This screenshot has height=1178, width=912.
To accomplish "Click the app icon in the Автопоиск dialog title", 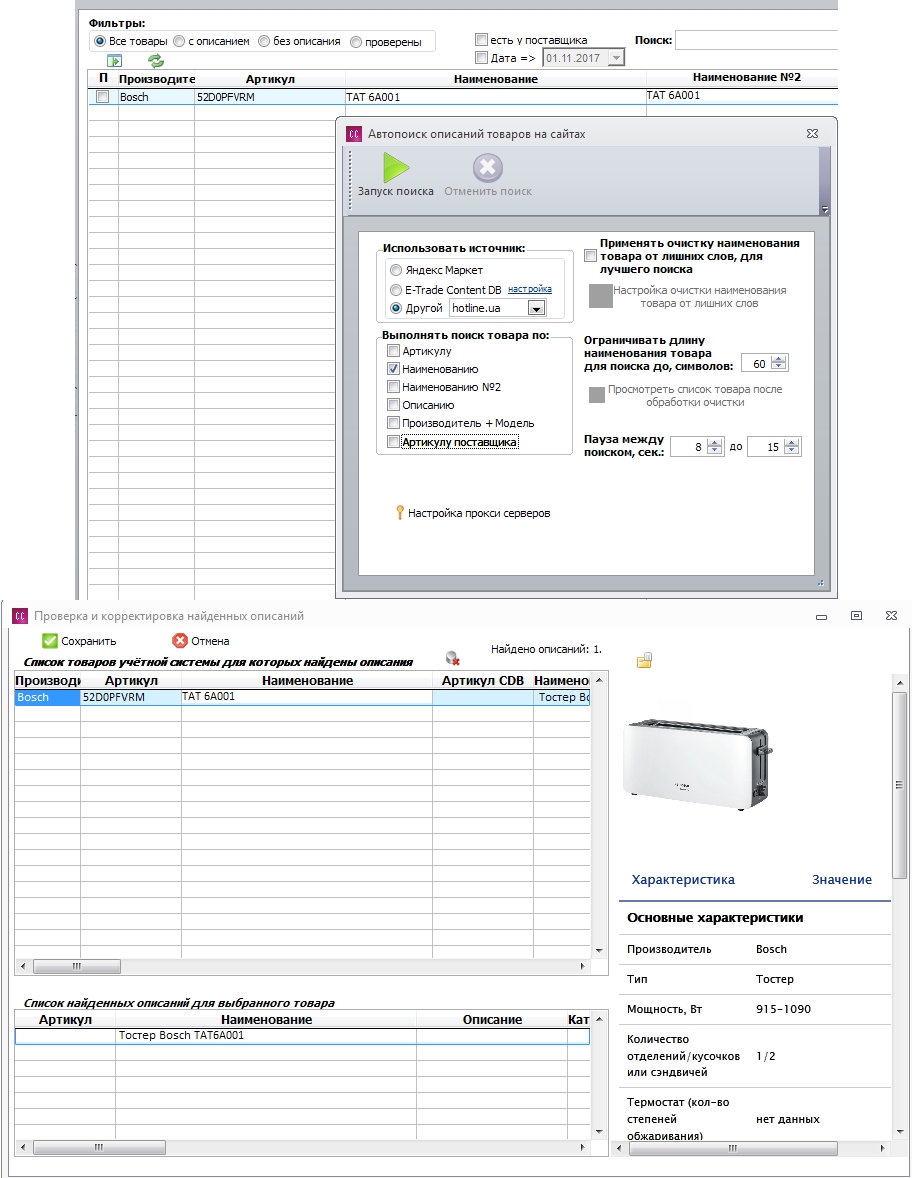I will [354, 134].
